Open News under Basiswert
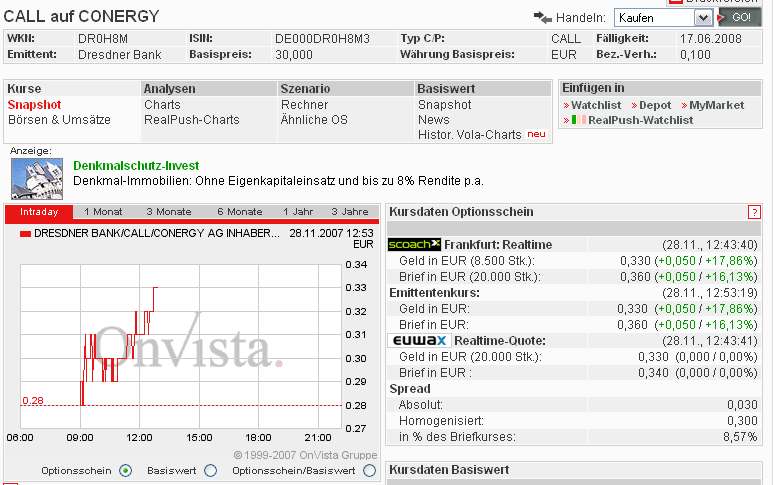The width and height of the screenshot is (773, 485). point(434,120)
